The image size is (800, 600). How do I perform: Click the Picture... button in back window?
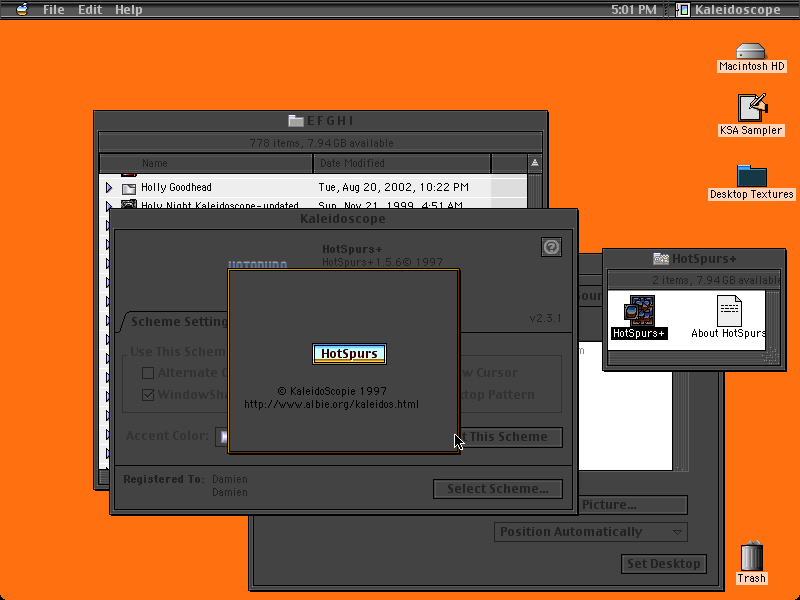tap(633, 505)
